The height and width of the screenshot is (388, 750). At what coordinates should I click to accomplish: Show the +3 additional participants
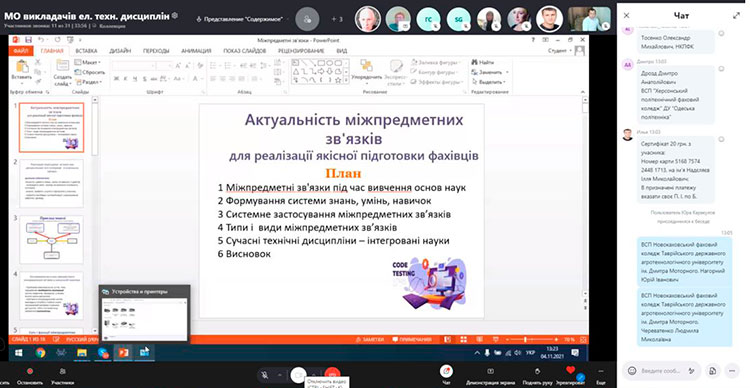(x=337, y=19)
